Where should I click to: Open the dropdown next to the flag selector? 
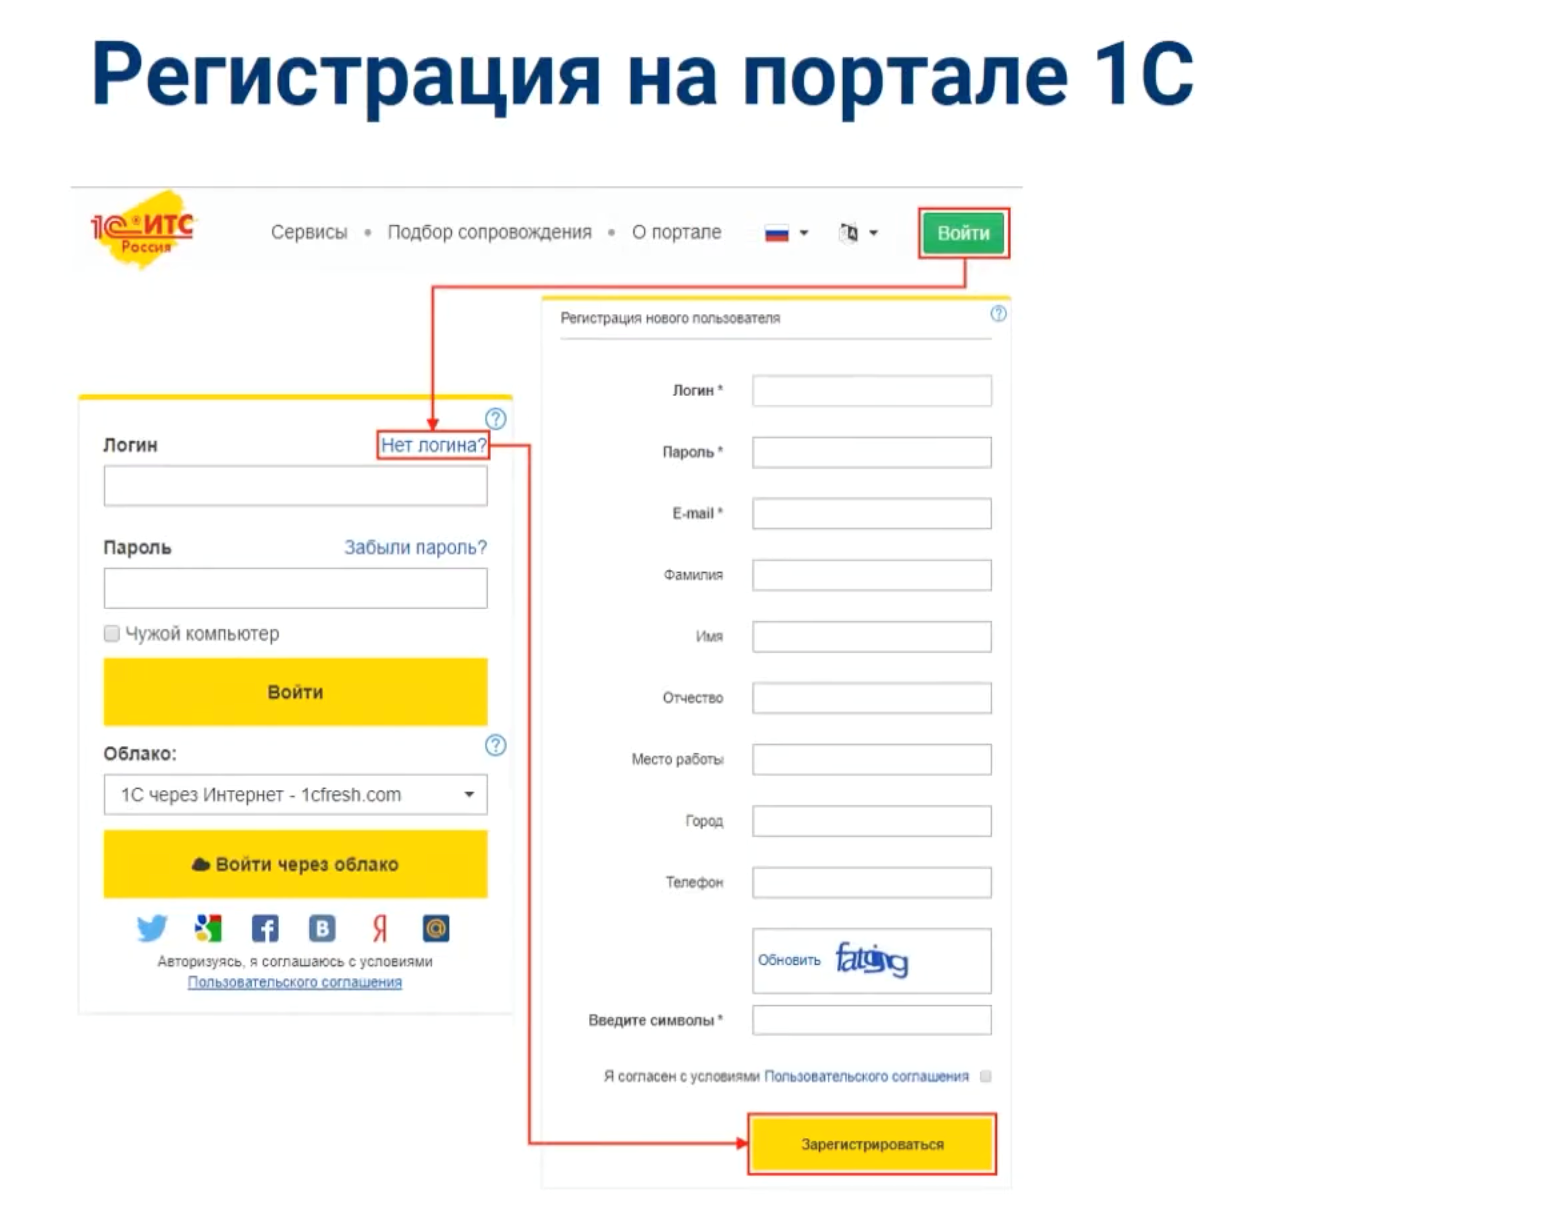tap(858, 234)
